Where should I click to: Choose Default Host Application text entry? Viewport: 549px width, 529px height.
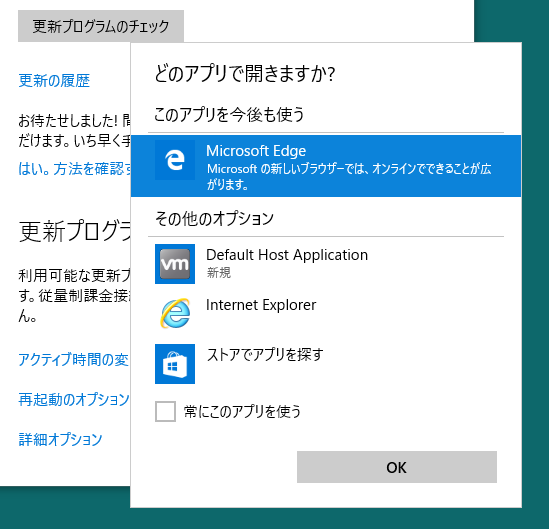[x=287, y=255]
